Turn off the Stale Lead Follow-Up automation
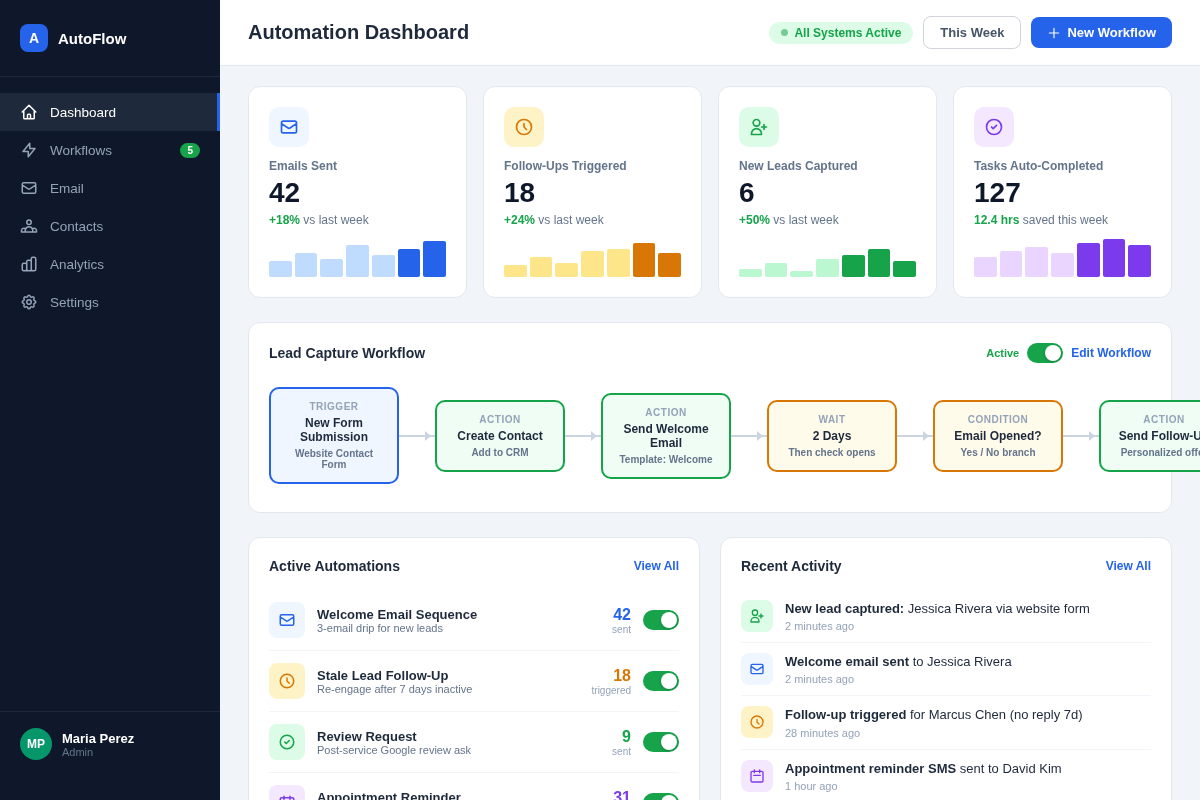 coord(660,681)
